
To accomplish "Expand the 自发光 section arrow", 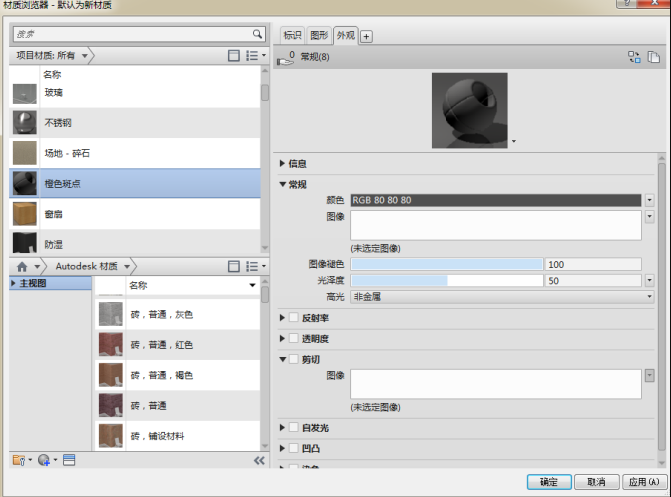I will point(282,427).
